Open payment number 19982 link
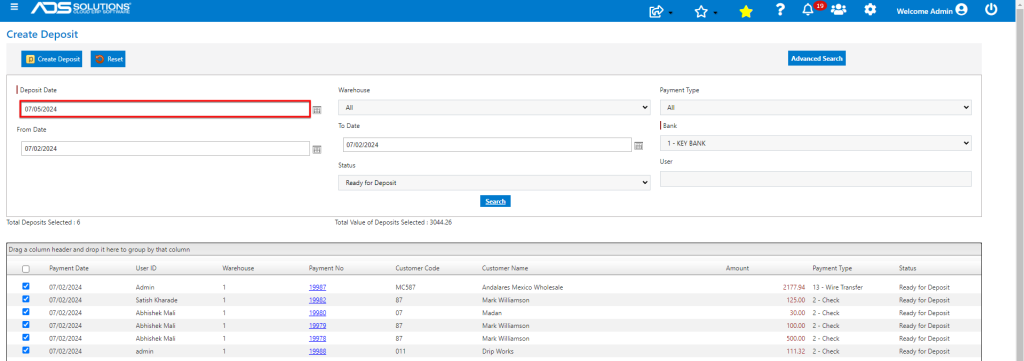The image size is (1024, 361). (317, 300)
